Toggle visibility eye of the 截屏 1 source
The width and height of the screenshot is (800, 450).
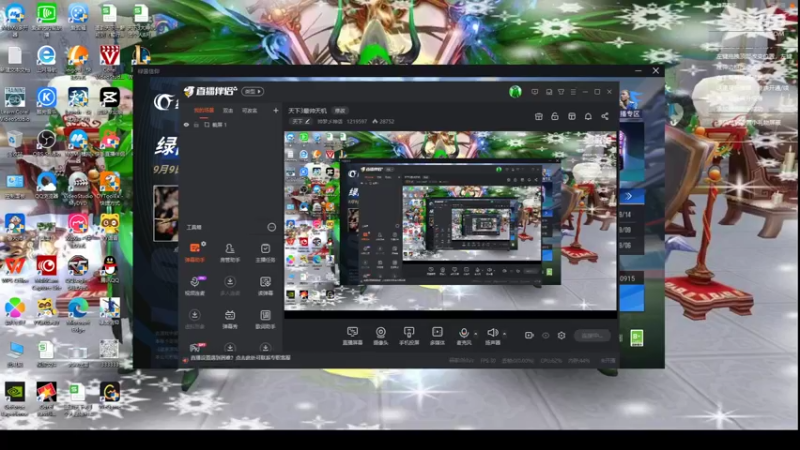(x=186, y=124)
